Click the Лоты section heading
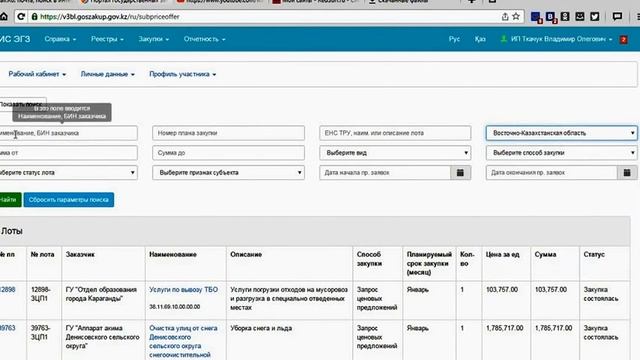This screenshot has height=360, width=640. 11,231
